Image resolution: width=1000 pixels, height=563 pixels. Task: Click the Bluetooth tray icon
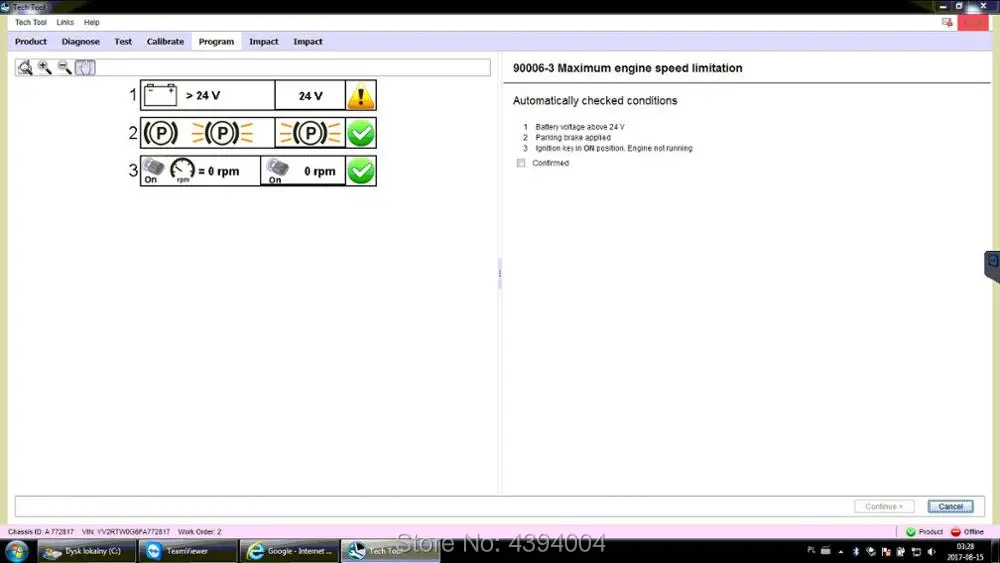[x=856, y=552]
